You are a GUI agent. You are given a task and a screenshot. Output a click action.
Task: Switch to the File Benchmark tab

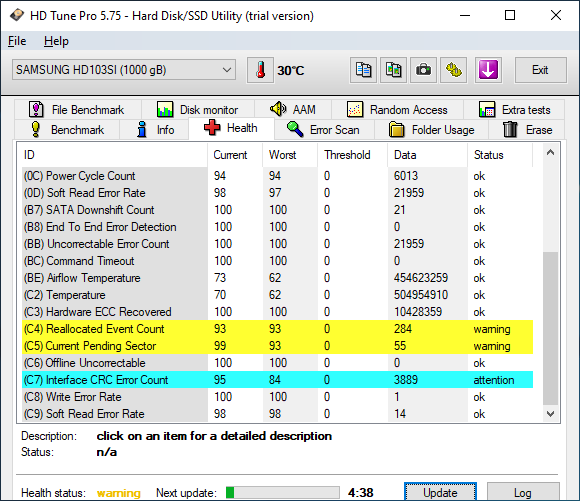point(78,110)
